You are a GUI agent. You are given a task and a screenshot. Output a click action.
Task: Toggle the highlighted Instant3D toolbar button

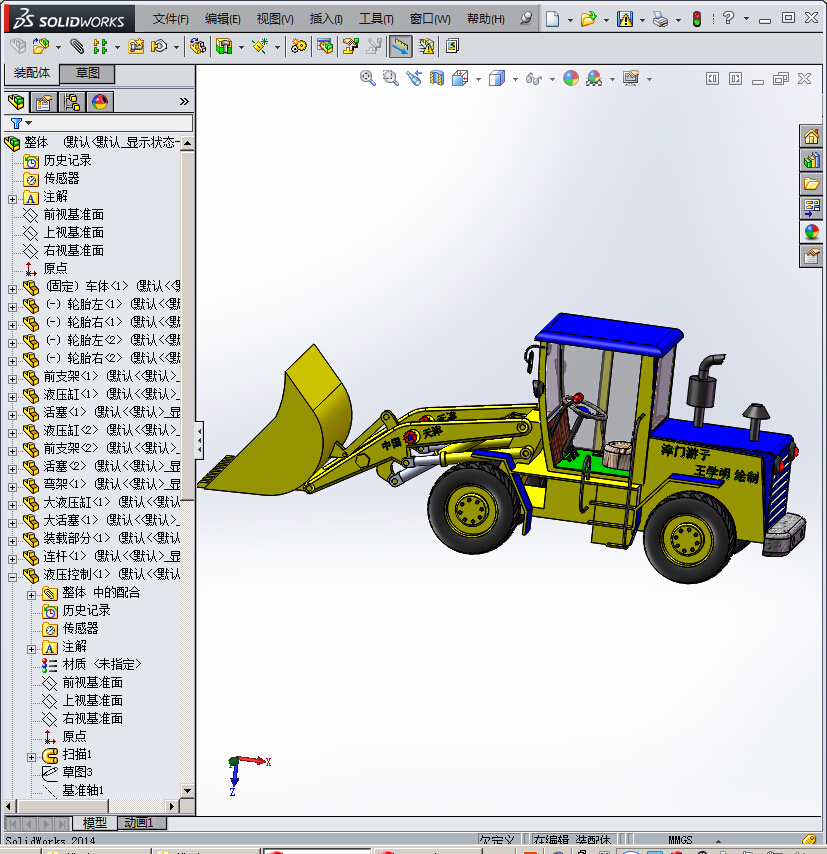[x=400, y=46]
